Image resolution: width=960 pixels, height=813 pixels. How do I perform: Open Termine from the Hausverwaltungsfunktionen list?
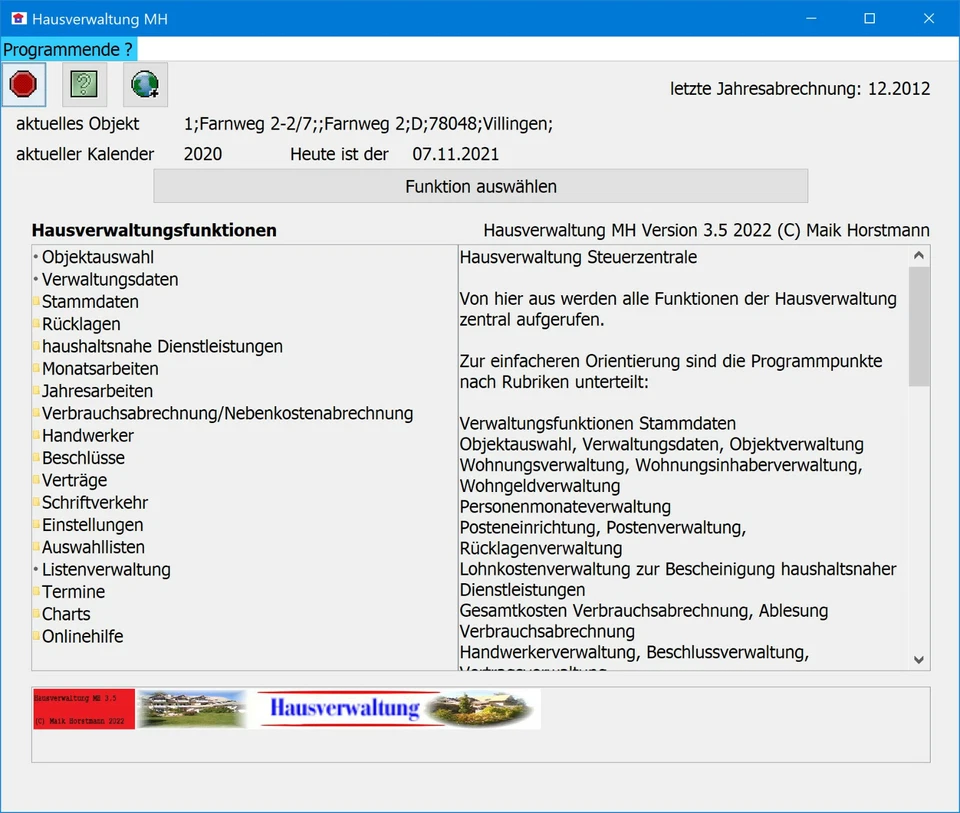click(72, 592)
